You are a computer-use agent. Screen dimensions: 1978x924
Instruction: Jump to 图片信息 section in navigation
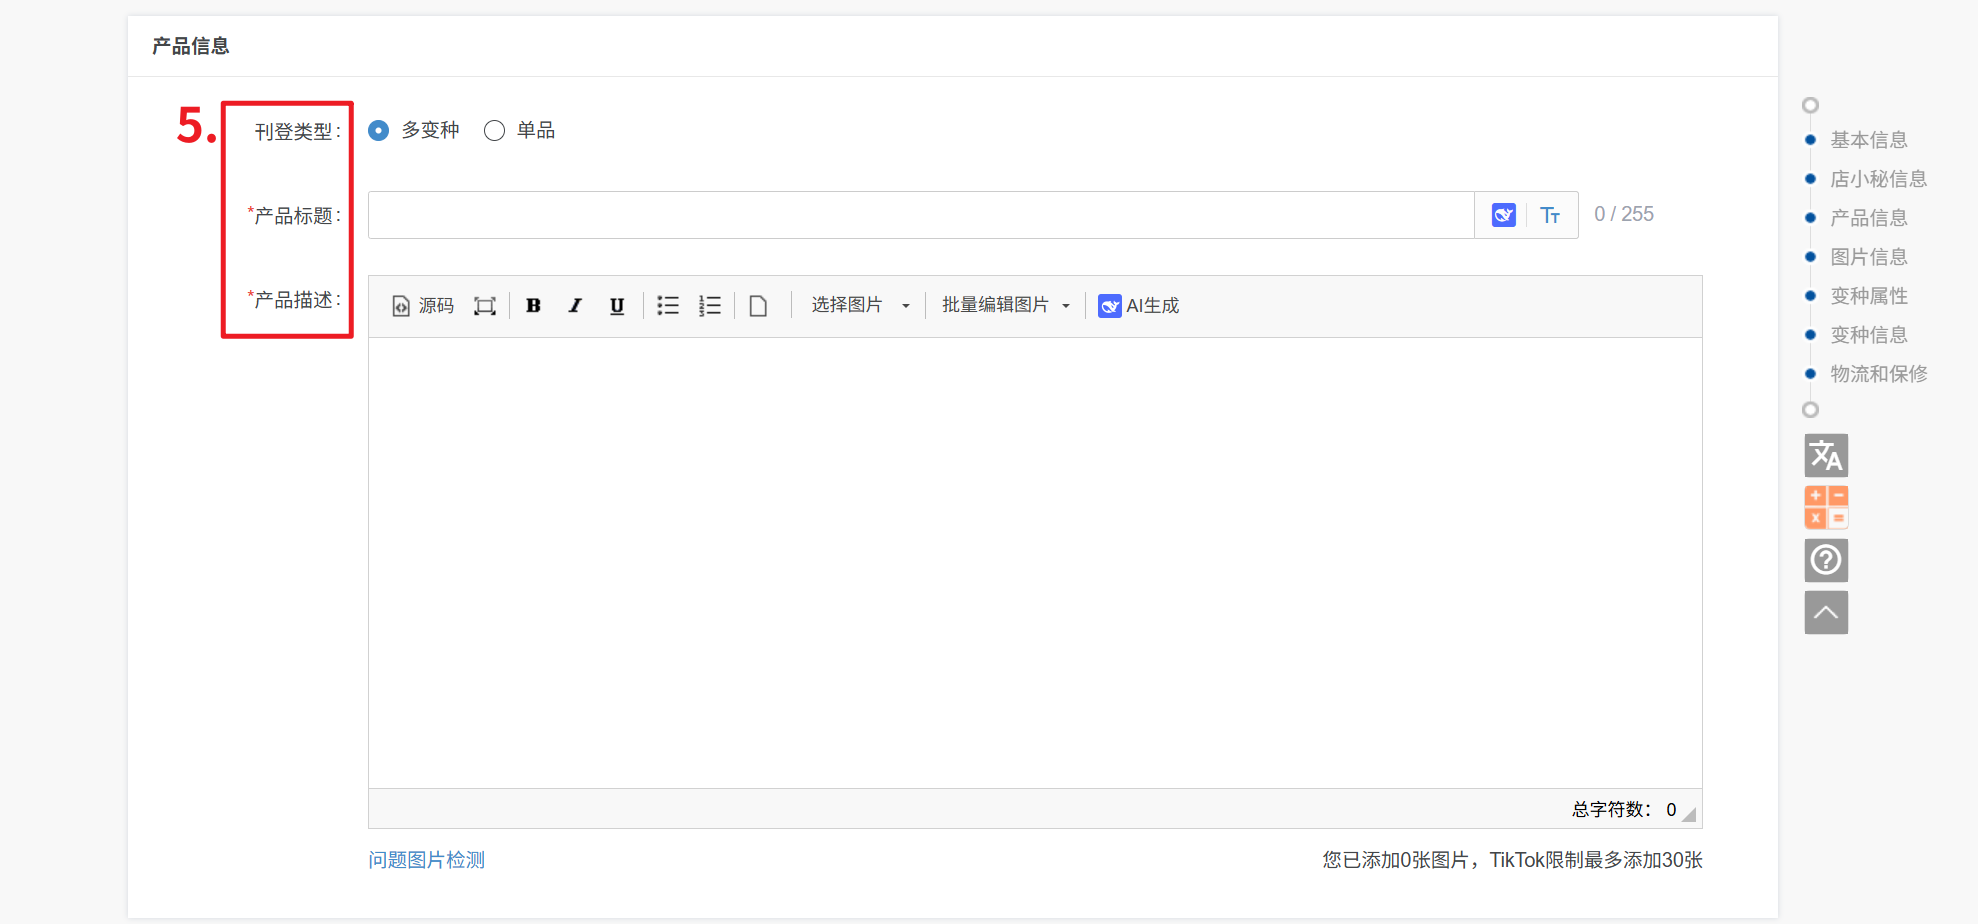(1868, 257)
